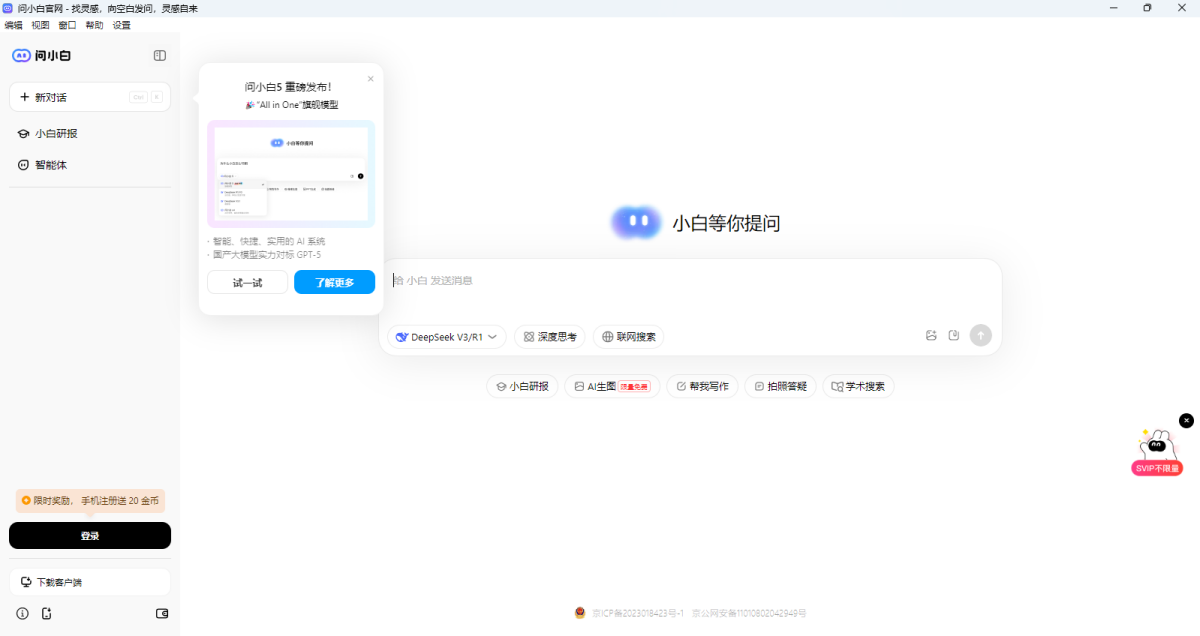This screenshot has width=1200, height=636.
Task: Click the attachment upload icon in input box
Action: pyautogui.click(x=954, y=336)
